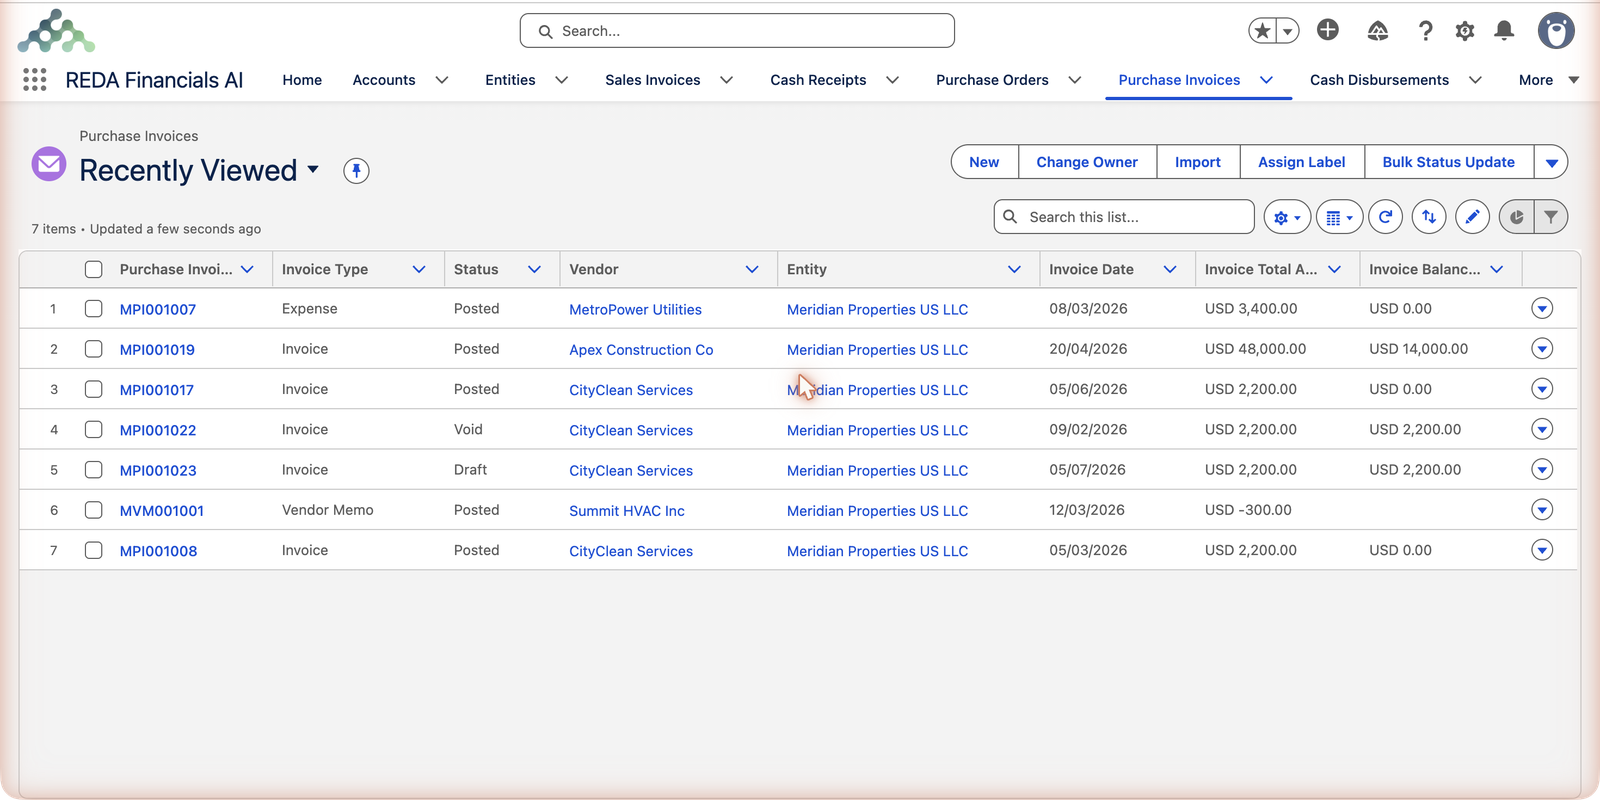Open the Setup gear icon

[1465, 31]
